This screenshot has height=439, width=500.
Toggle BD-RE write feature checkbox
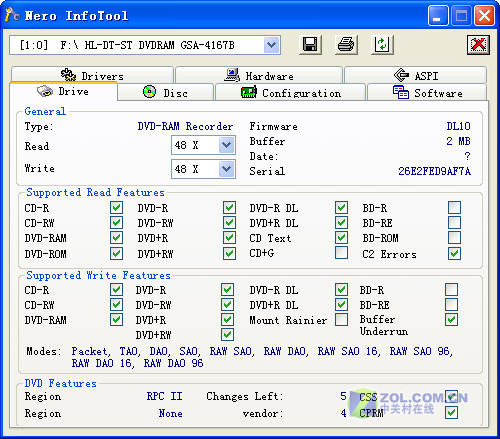[x=451, y=304]
